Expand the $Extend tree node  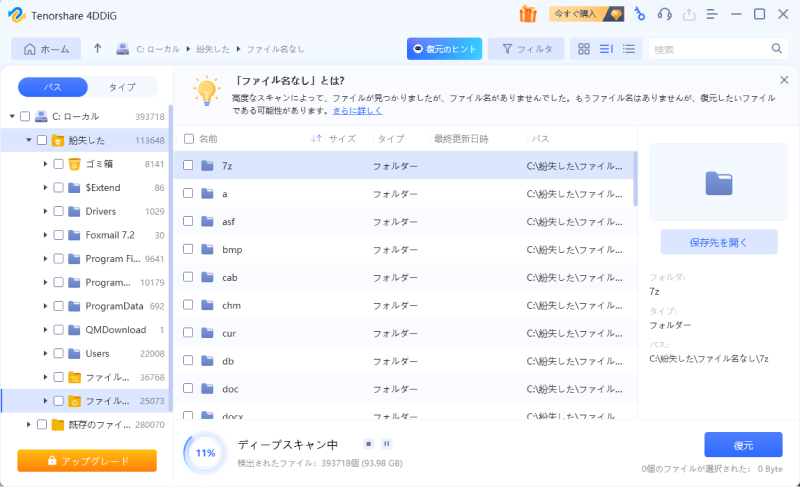click(x=45, y=188)
